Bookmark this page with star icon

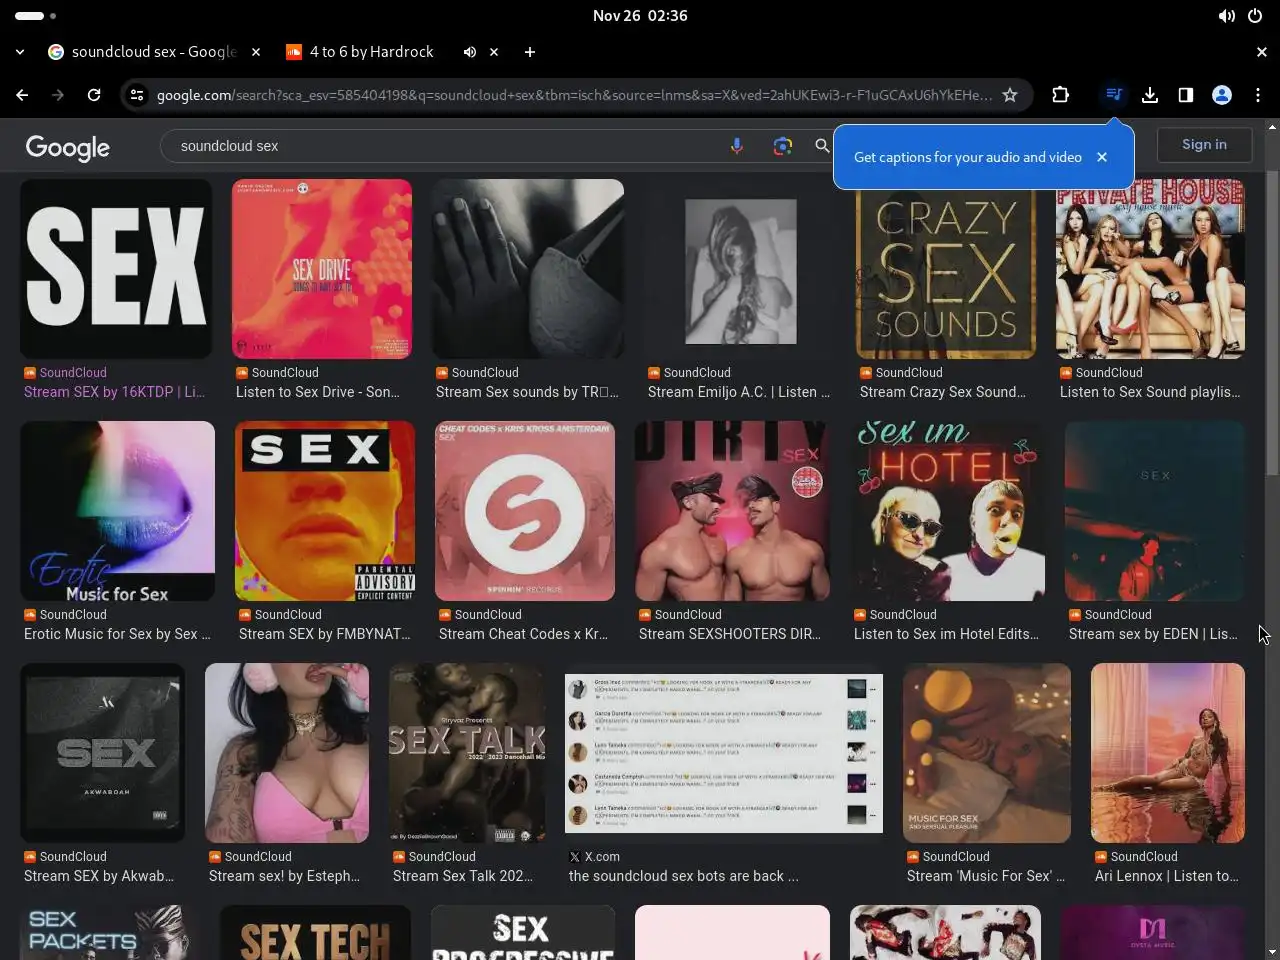coord(1010,95)
